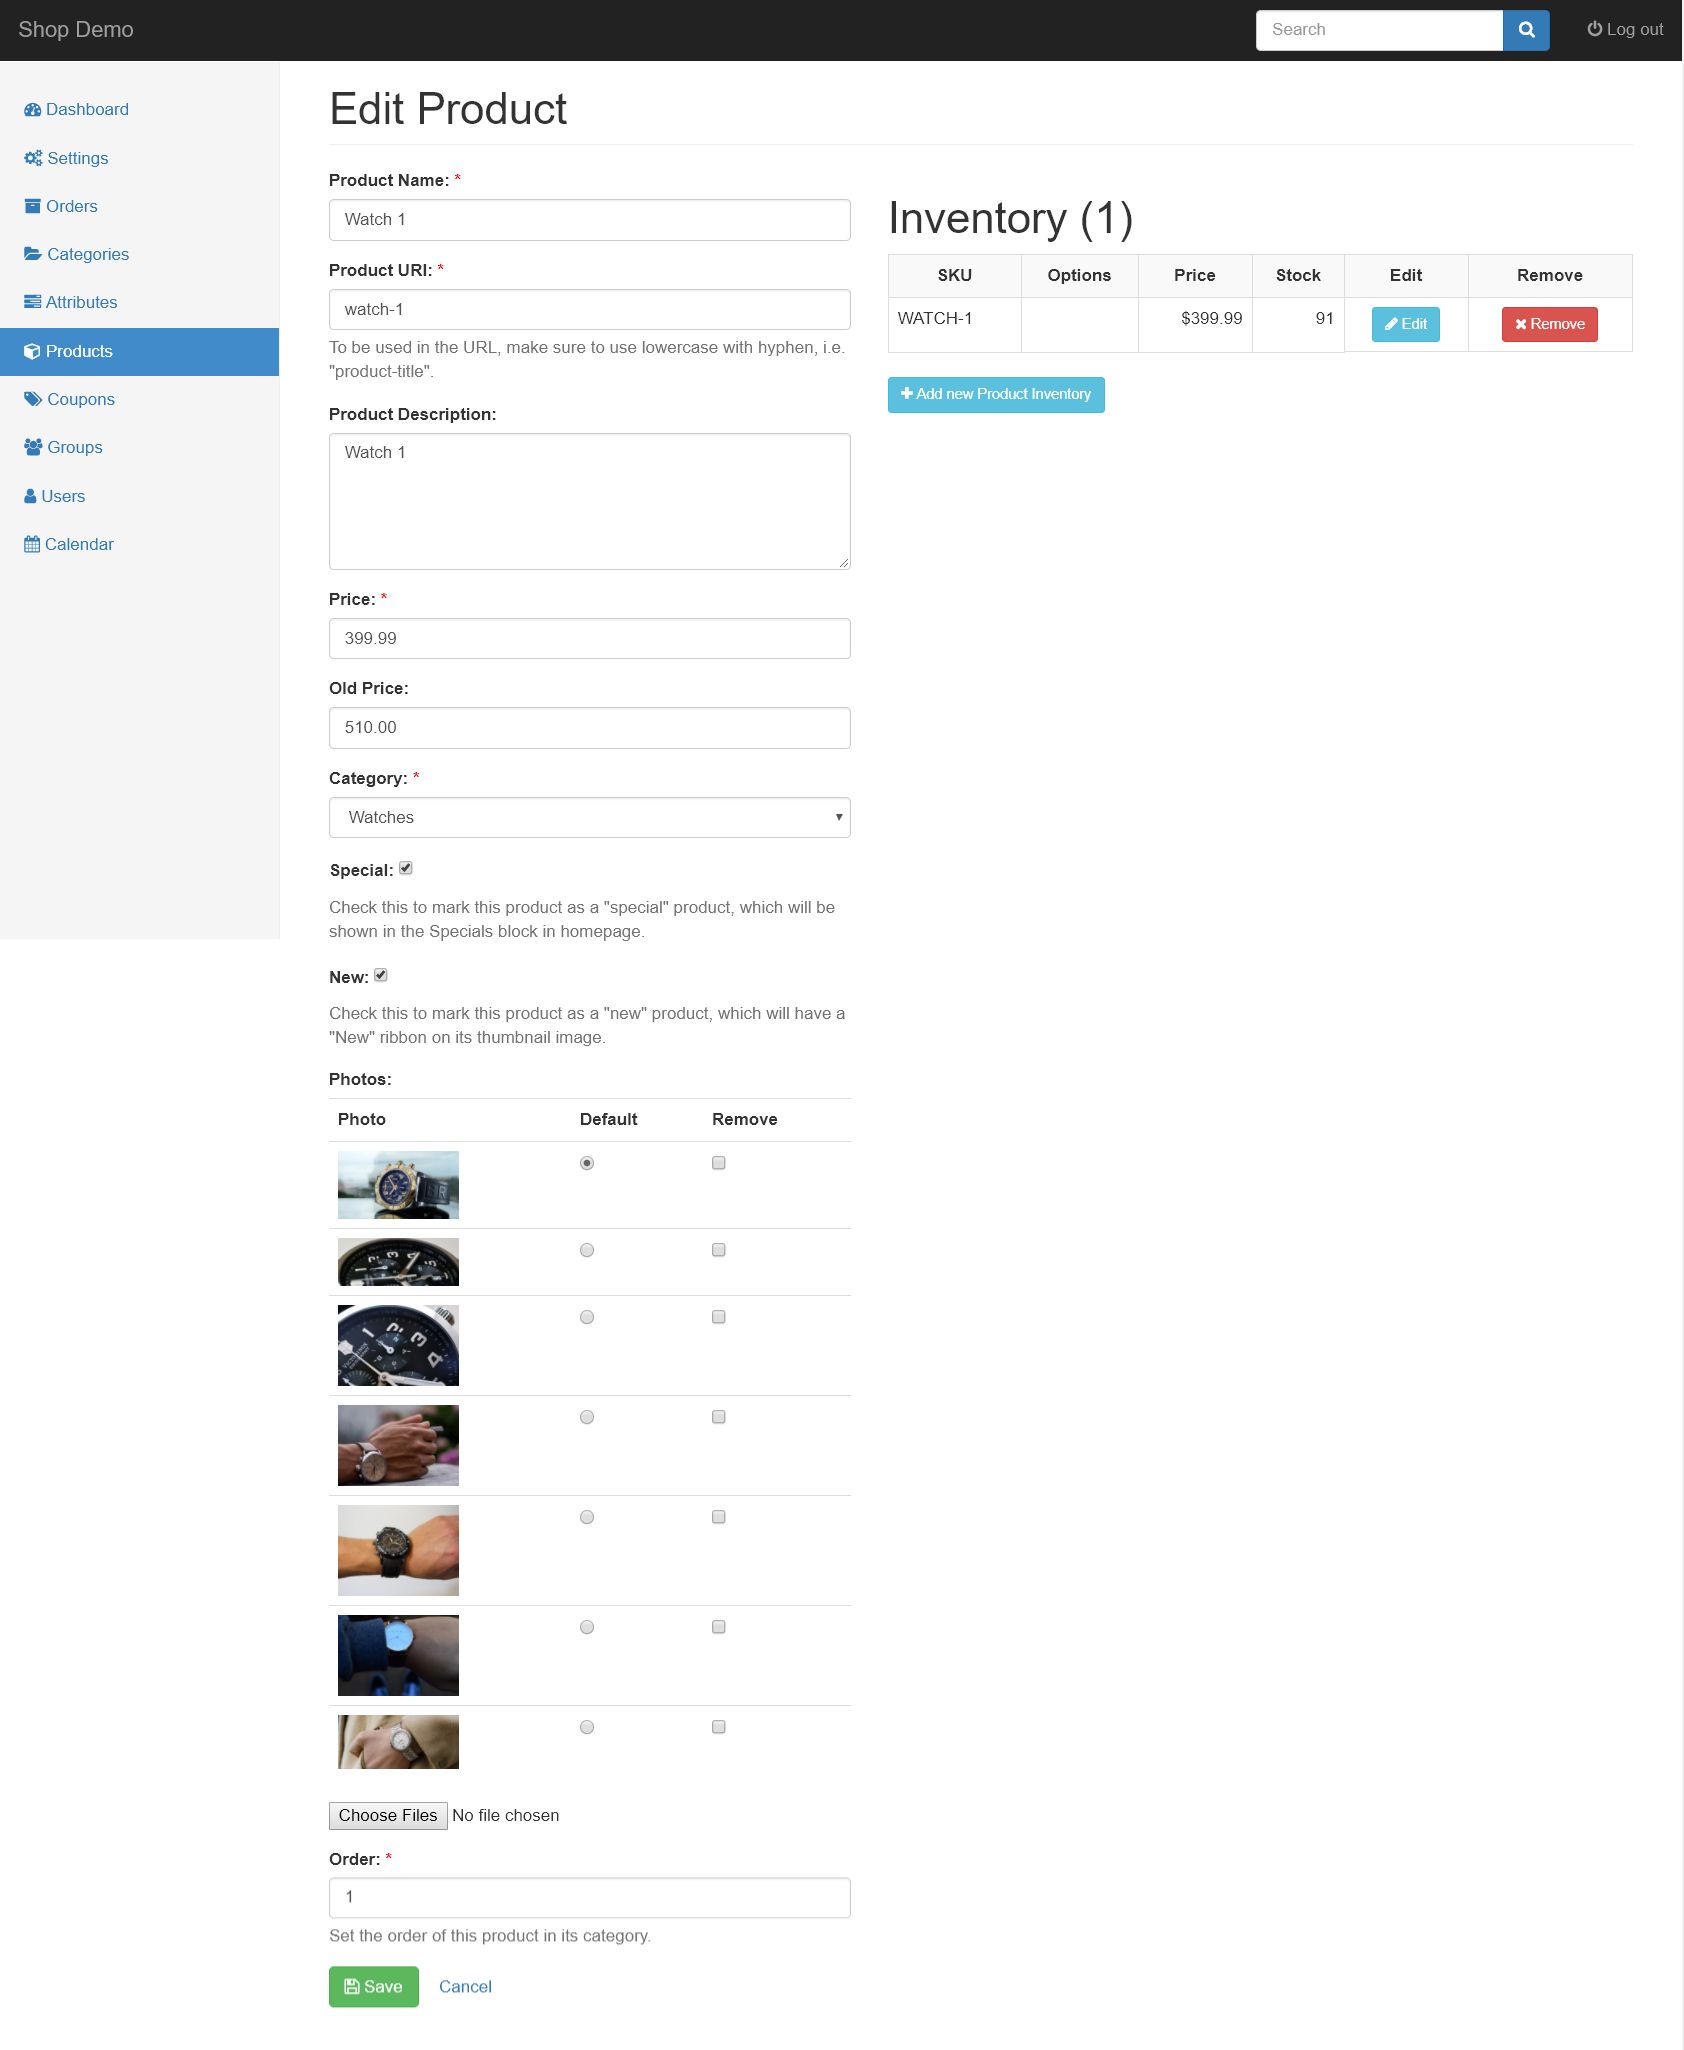Open the Category dropdown showing Watches
Viewport: 1684px width, 2050px height.
[590, 817]
